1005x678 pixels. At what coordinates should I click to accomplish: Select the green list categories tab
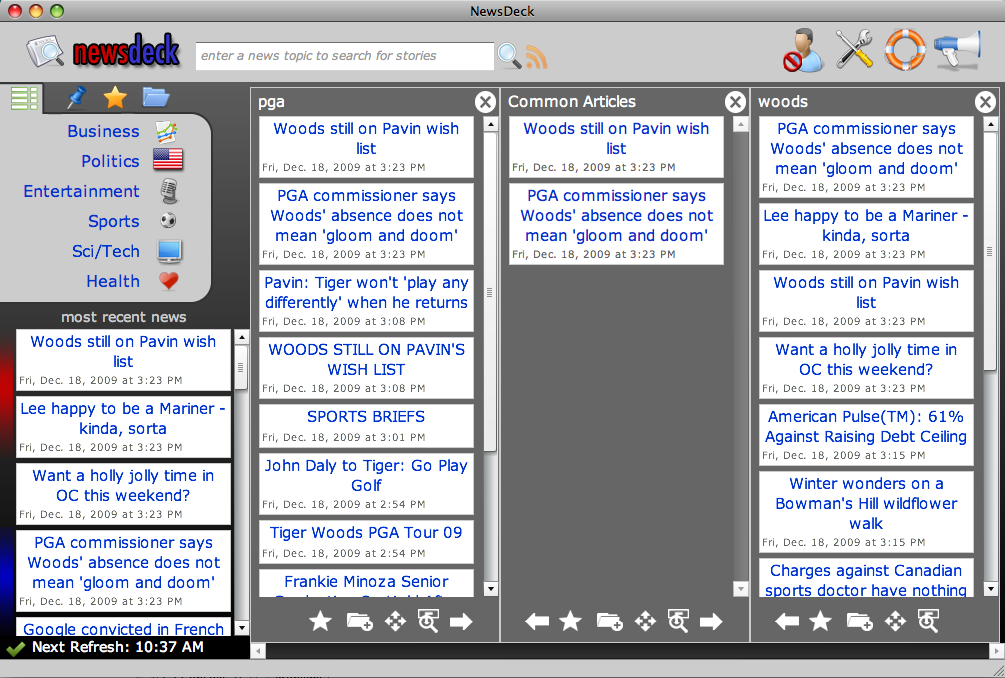click(24, 98)
